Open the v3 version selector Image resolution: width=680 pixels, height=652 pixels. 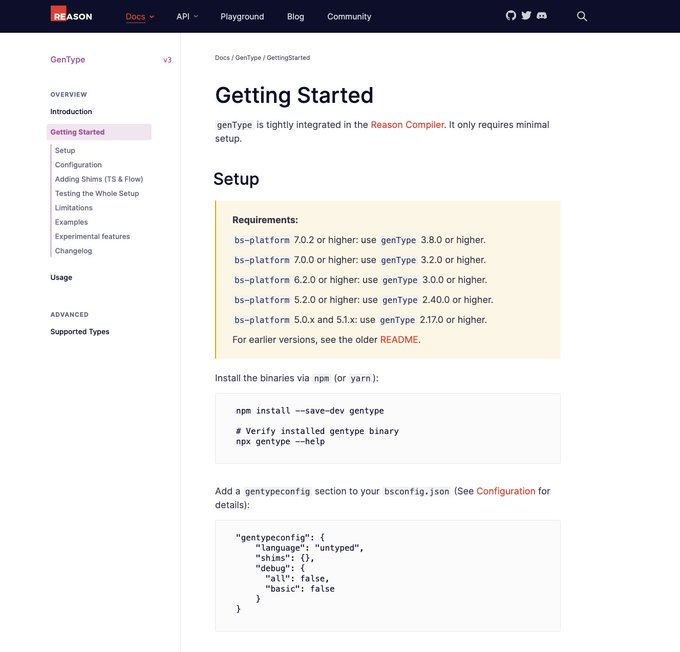167,60
